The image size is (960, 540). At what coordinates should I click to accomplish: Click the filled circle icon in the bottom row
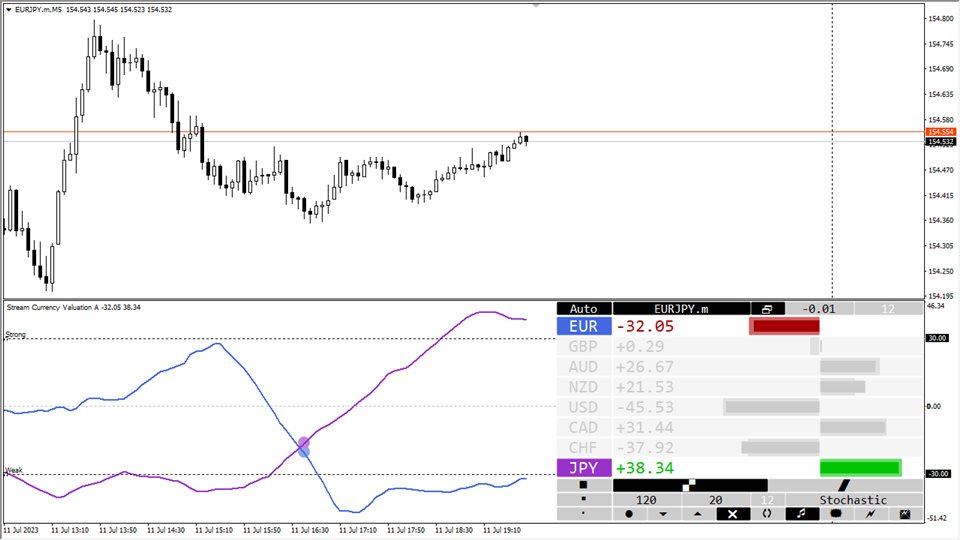coord(629,514)
